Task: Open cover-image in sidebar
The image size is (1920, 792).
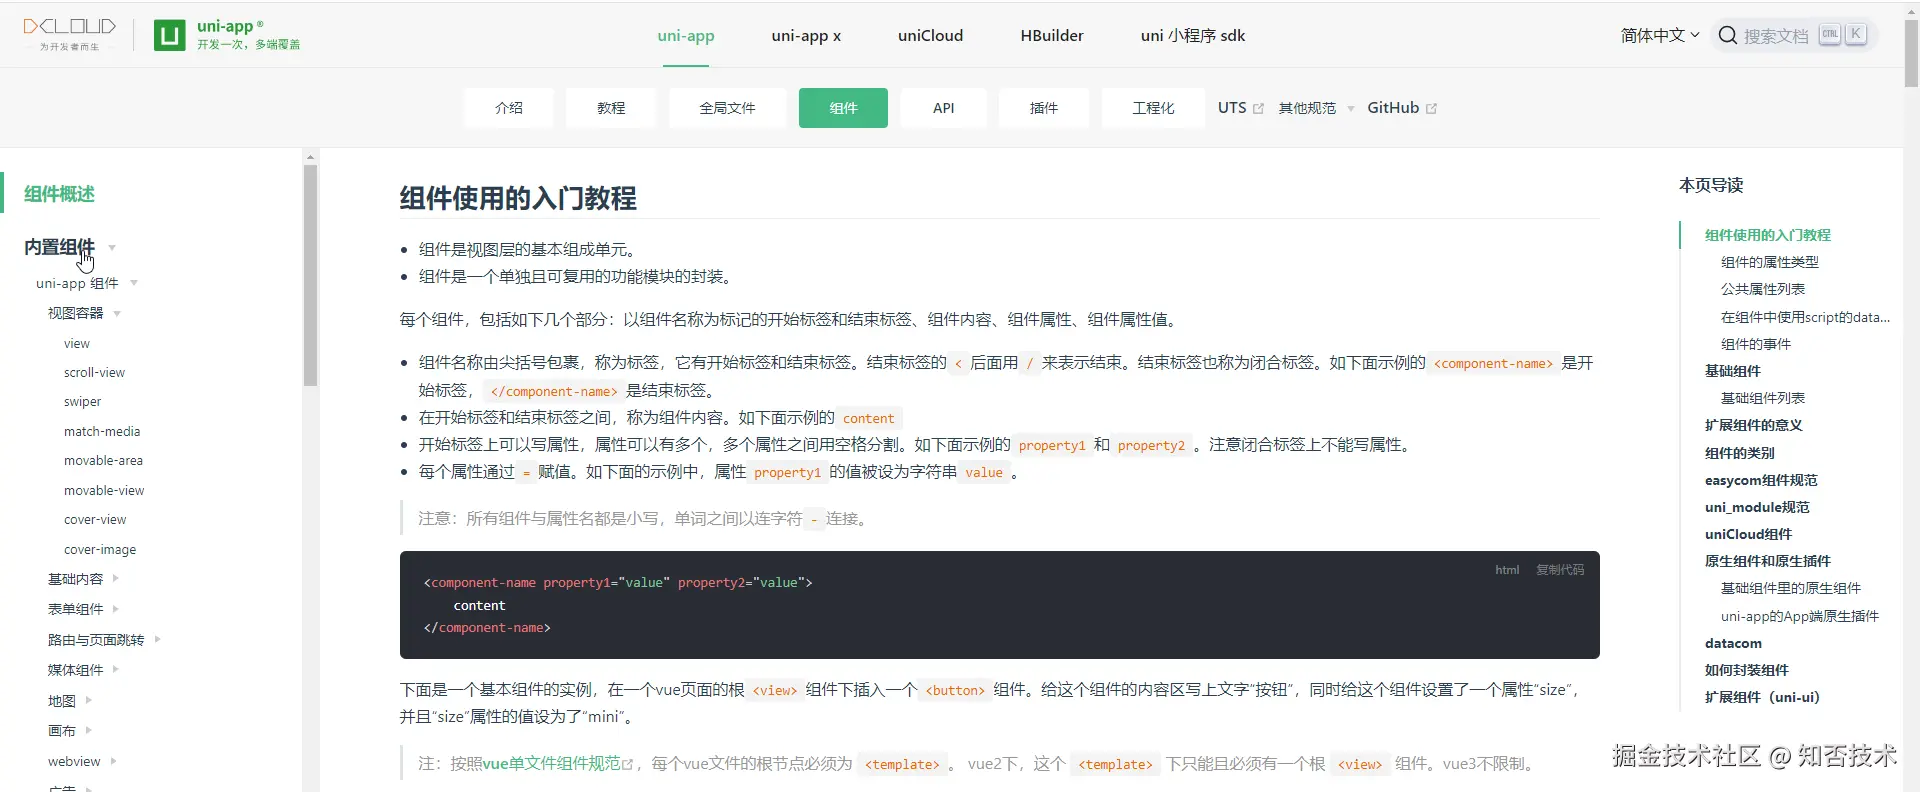Action: click(100, 549)
